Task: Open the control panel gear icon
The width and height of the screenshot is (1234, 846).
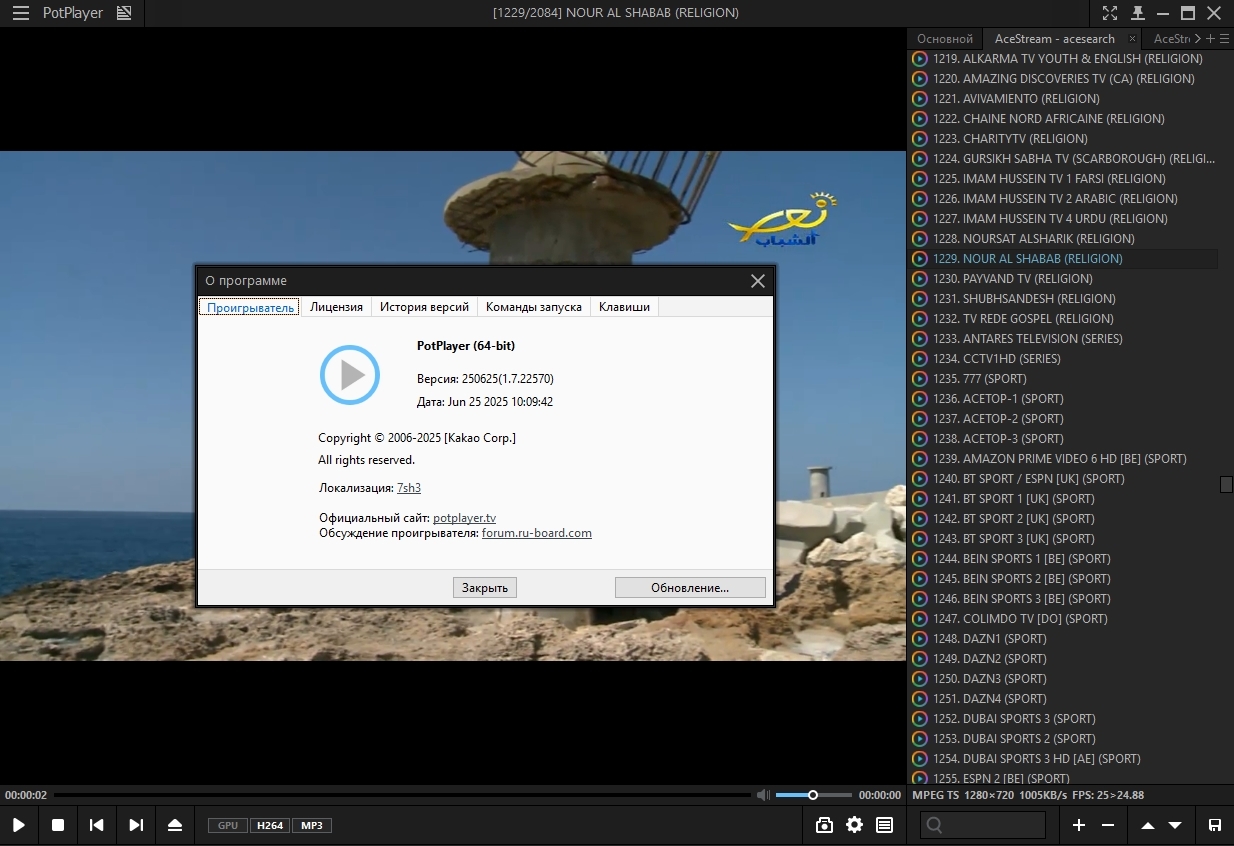Action: [x=854, y=825]
